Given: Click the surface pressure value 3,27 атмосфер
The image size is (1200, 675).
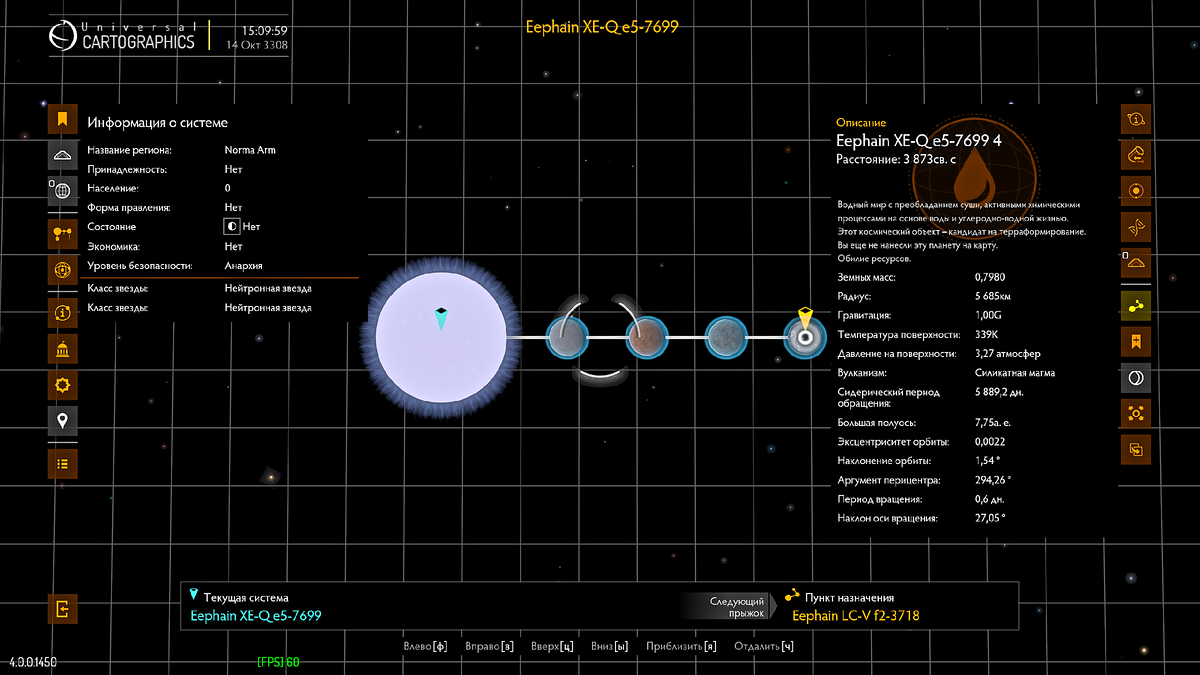Looking at the screenshot, I should tap(1008, 354).
